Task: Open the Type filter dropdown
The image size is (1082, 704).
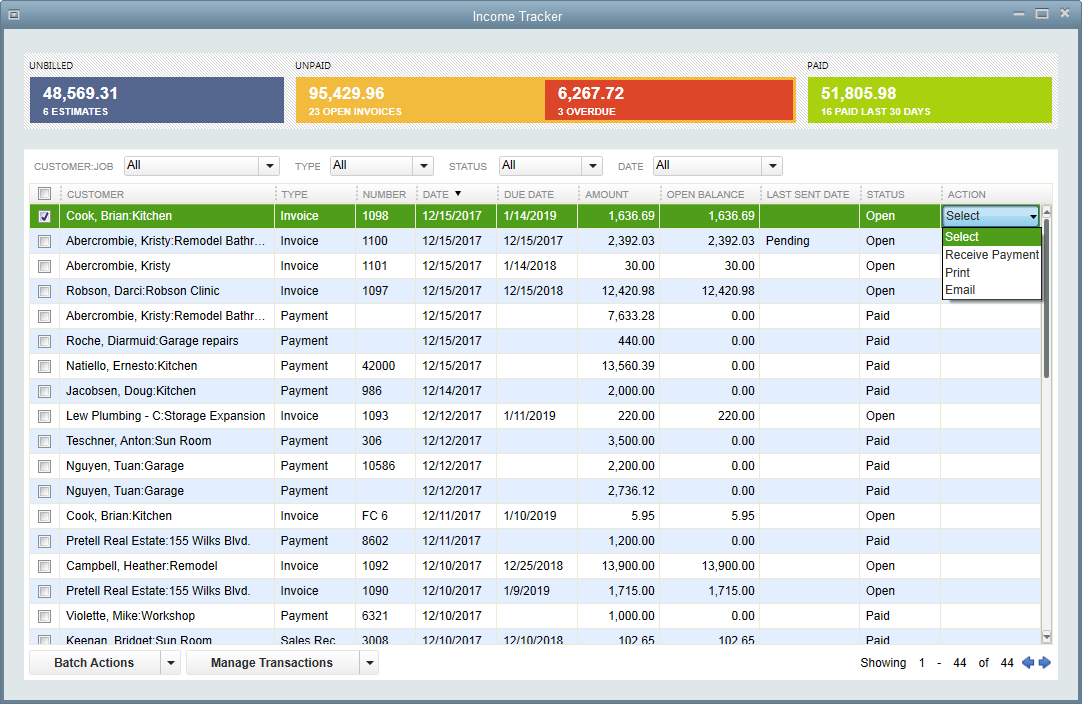Action: click(422, 165)
